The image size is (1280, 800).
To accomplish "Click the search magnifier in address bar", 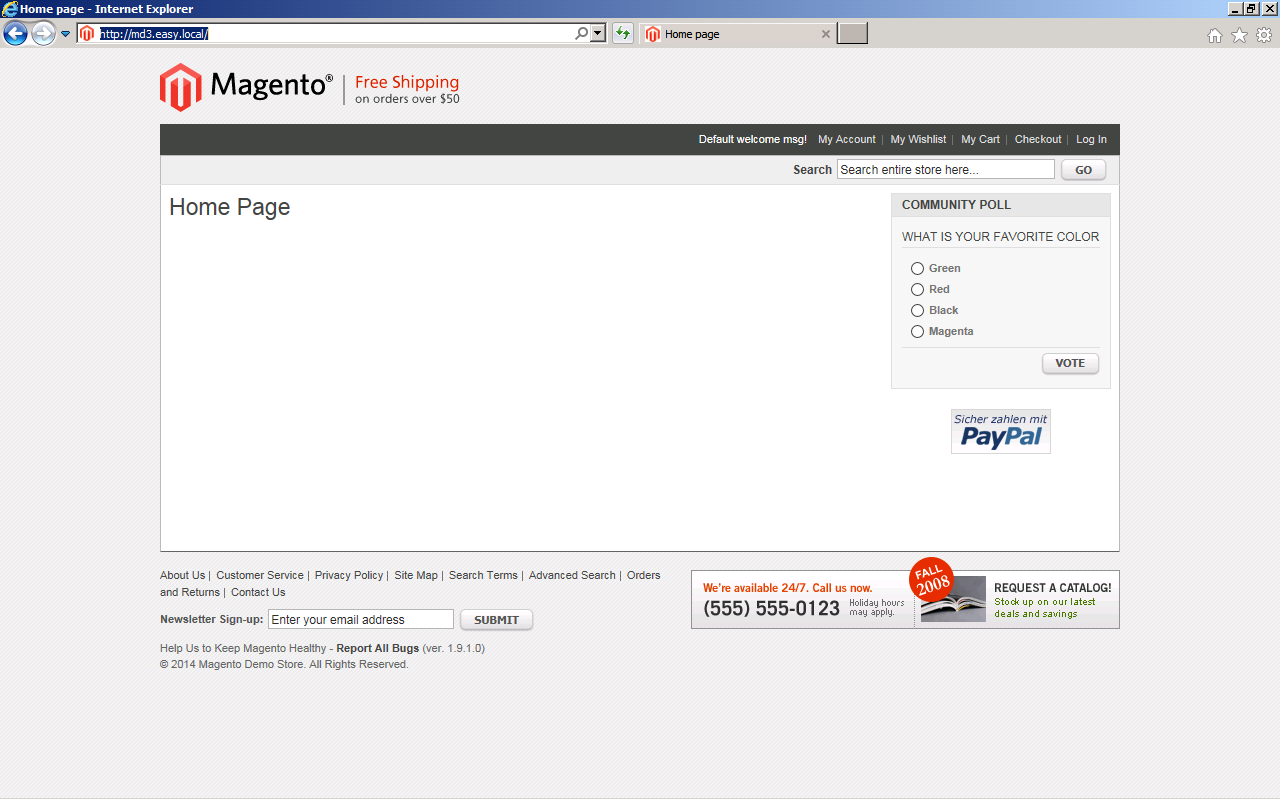I will click(x=582, y=34).
